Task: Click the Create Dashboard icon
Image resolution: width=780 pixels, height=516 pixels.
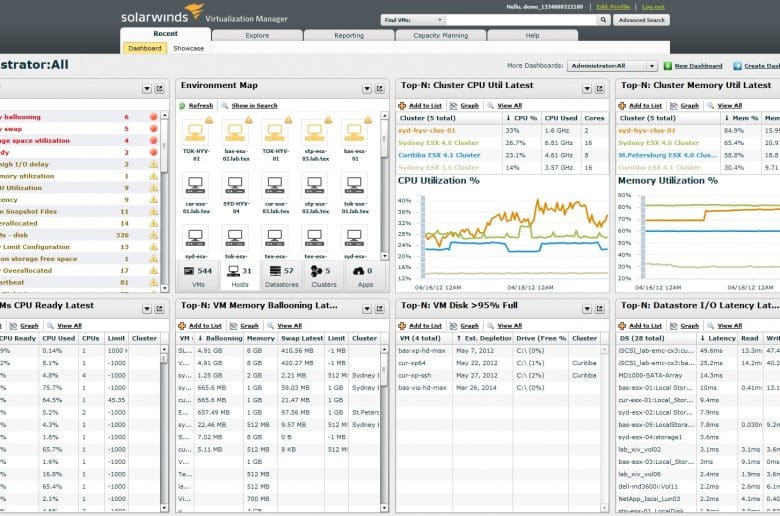Action: (737, 66)
